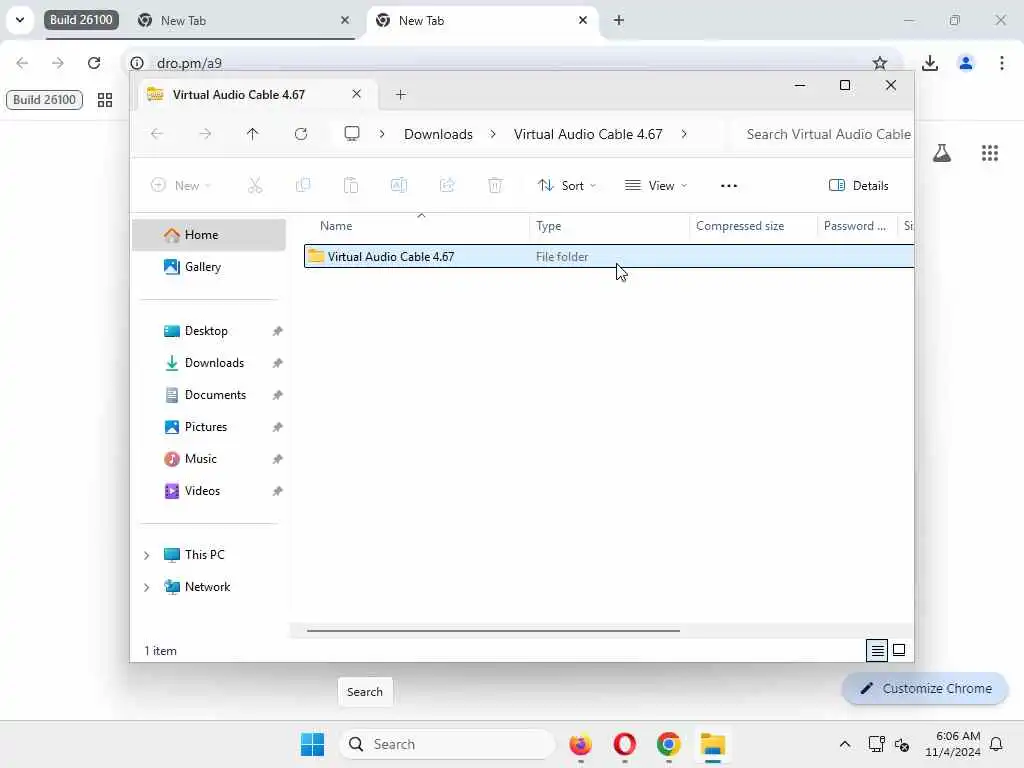The width and height of the screenshot is (1024, 768).
Task: Open Chrome tab search dropdown arrow
Action: [20, 20]
